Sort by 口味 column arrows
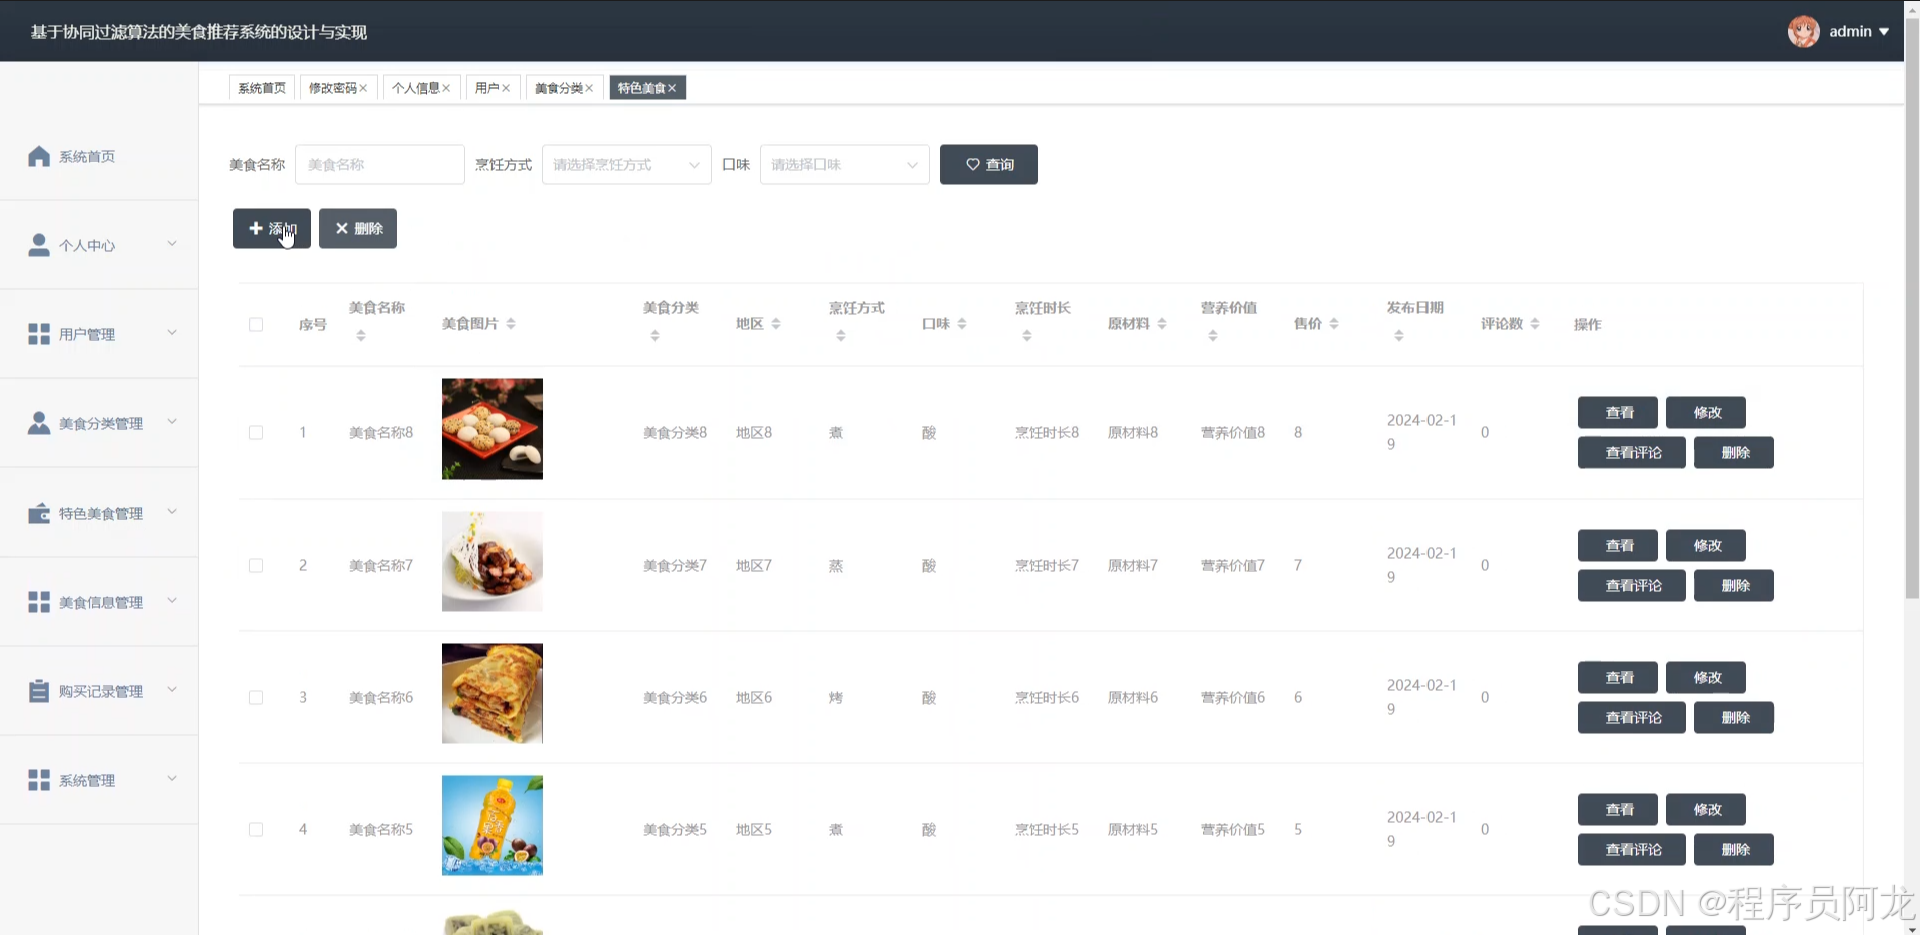Image resolution: width=1920 pixels, height=935 pixels. pyautogui.click(x=962, y=323)
